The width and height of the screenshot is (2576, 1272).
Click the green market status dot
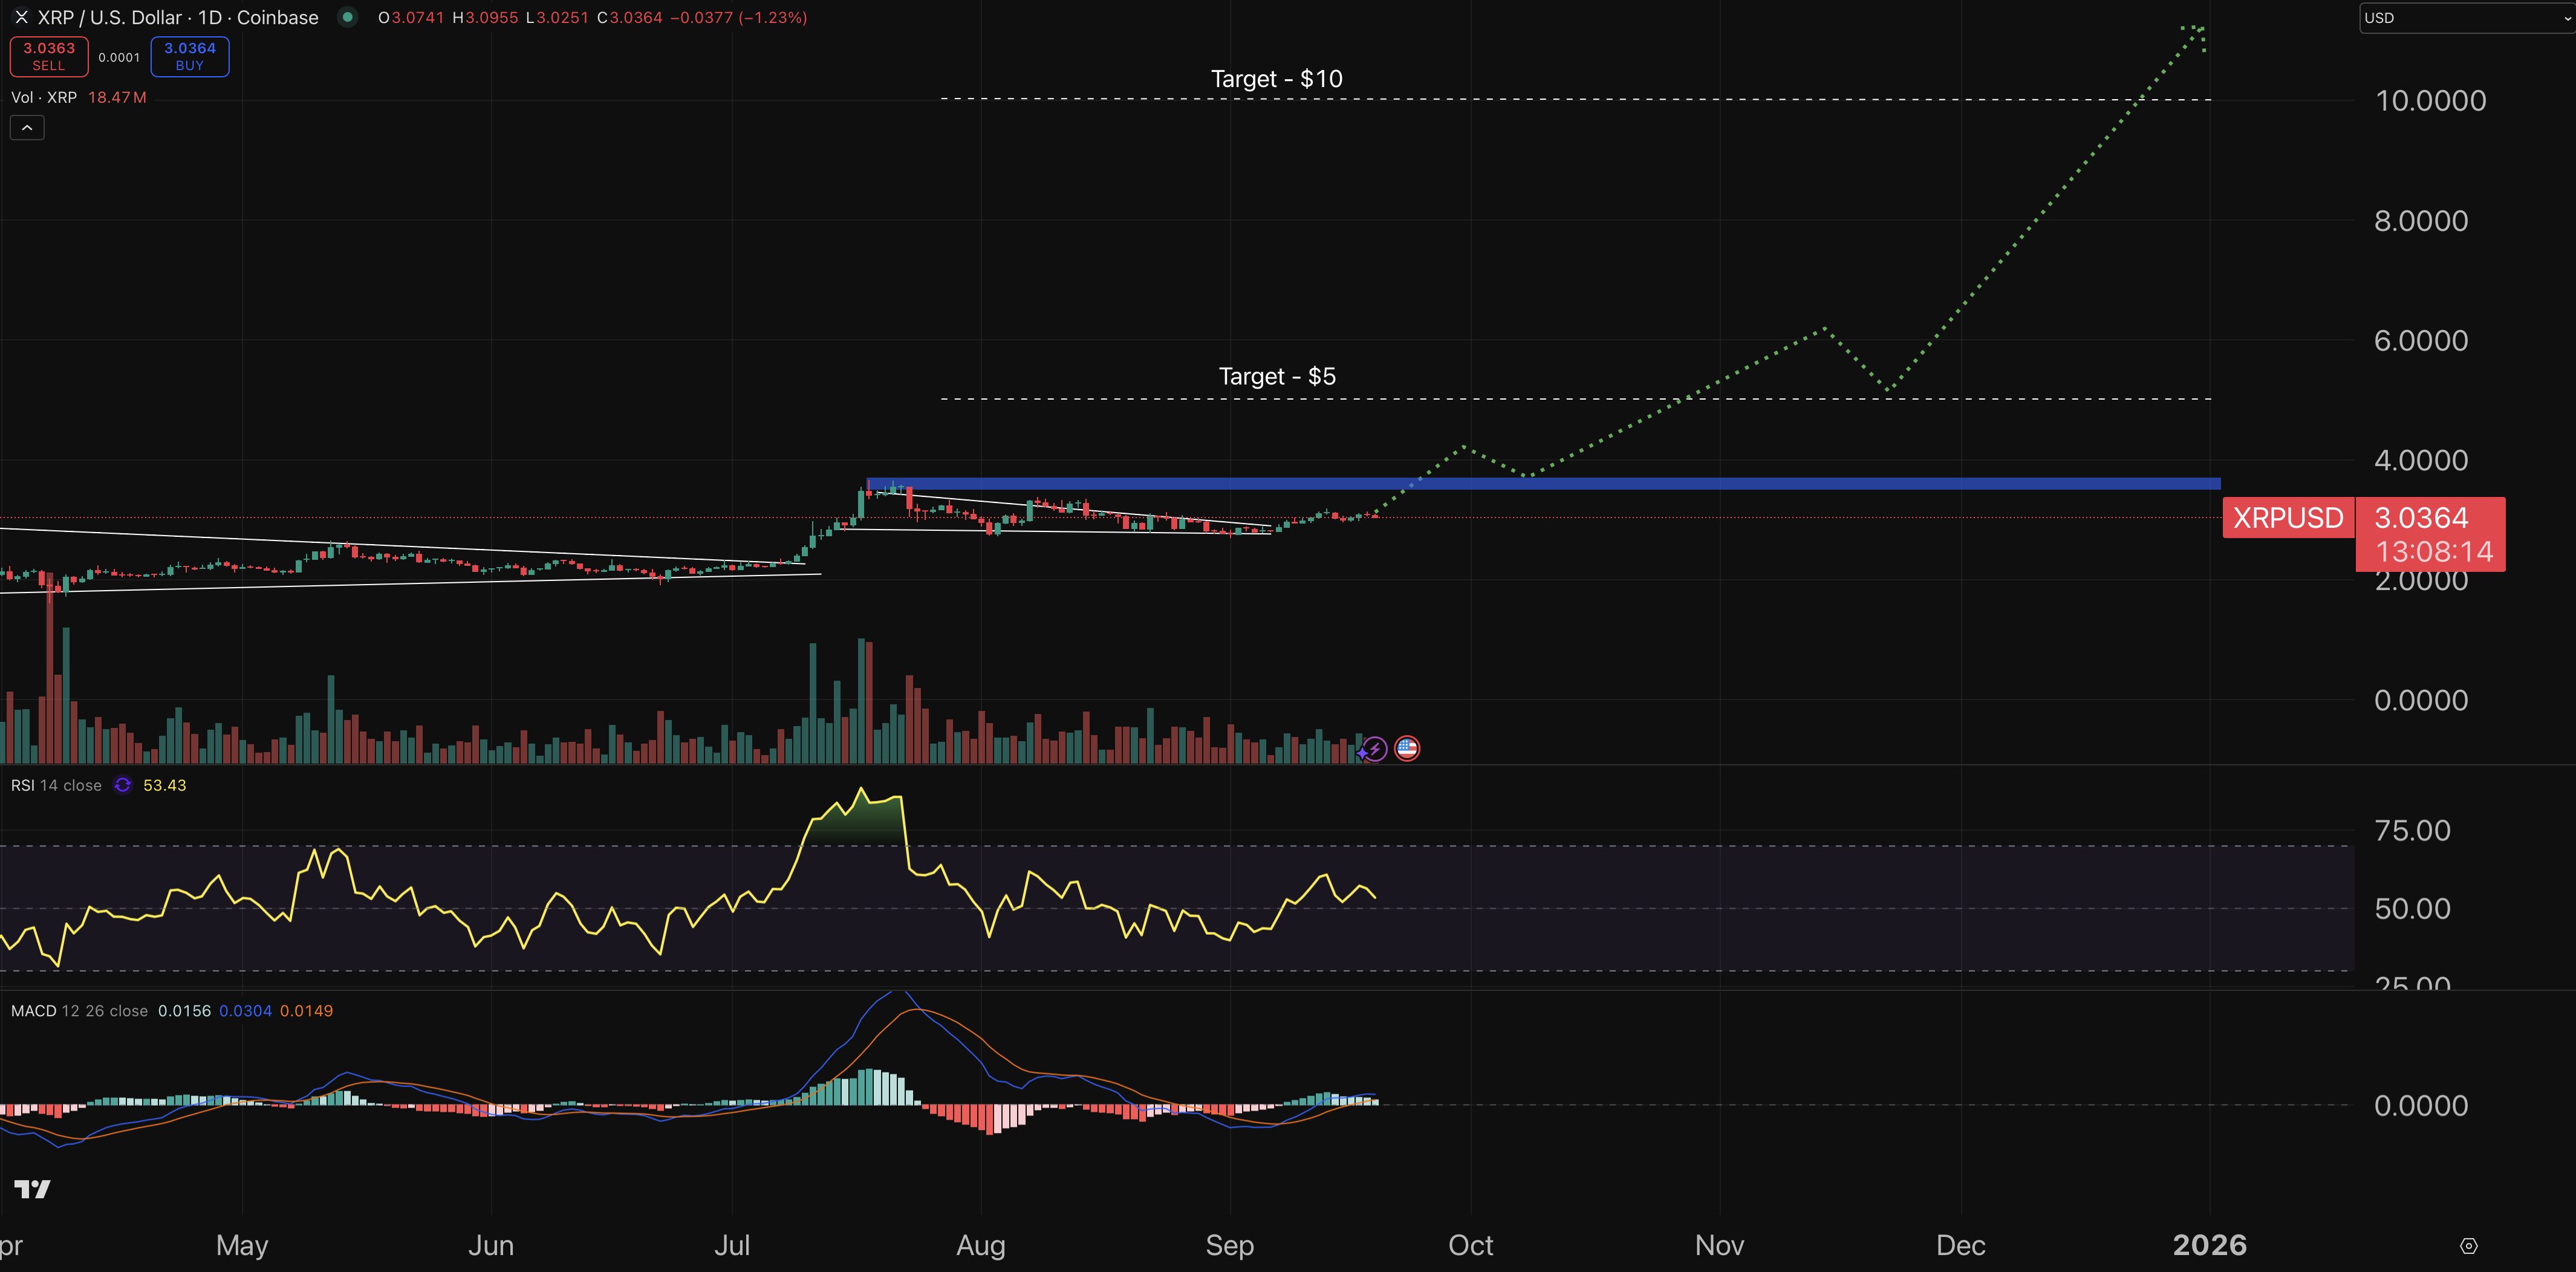tap(347, 17)
